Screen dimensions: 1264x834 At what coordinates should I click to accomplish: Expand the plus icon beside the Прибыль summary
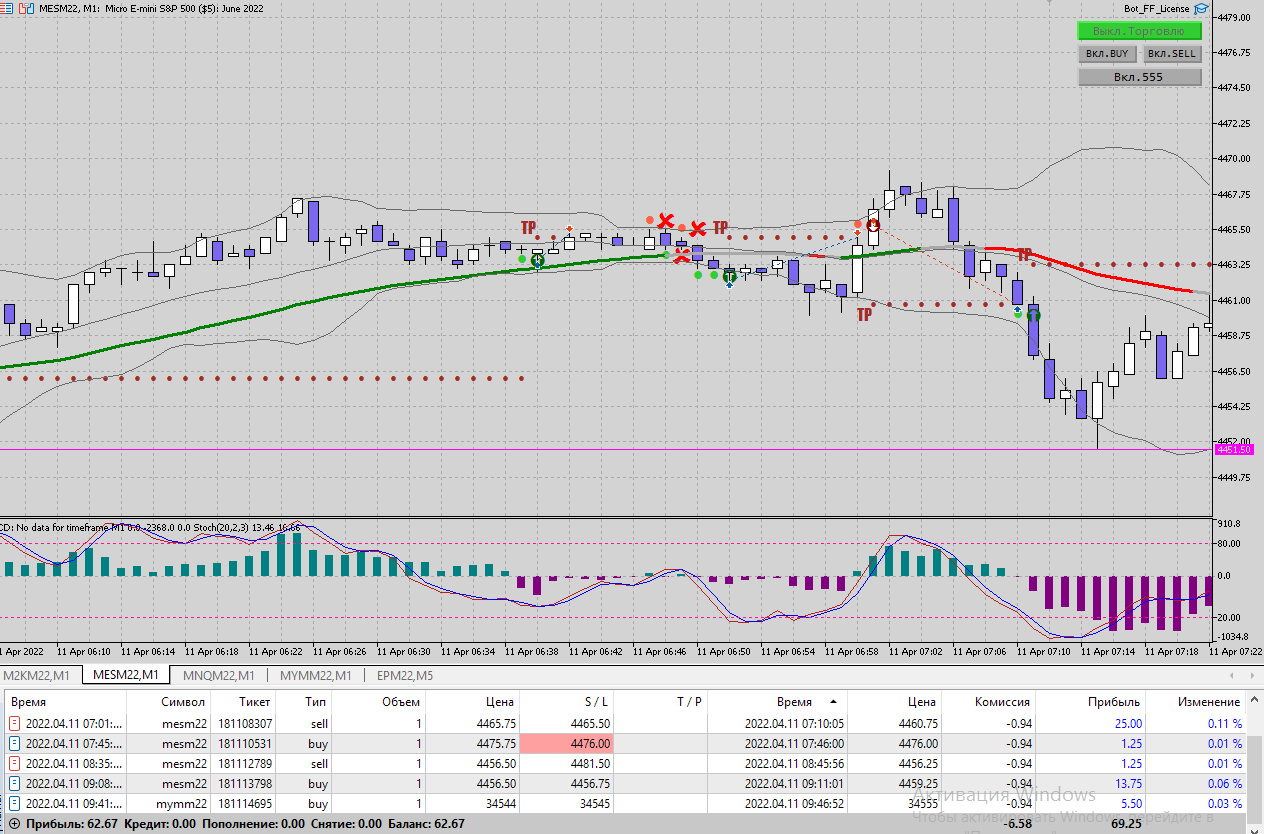click(x=14, y=824)
